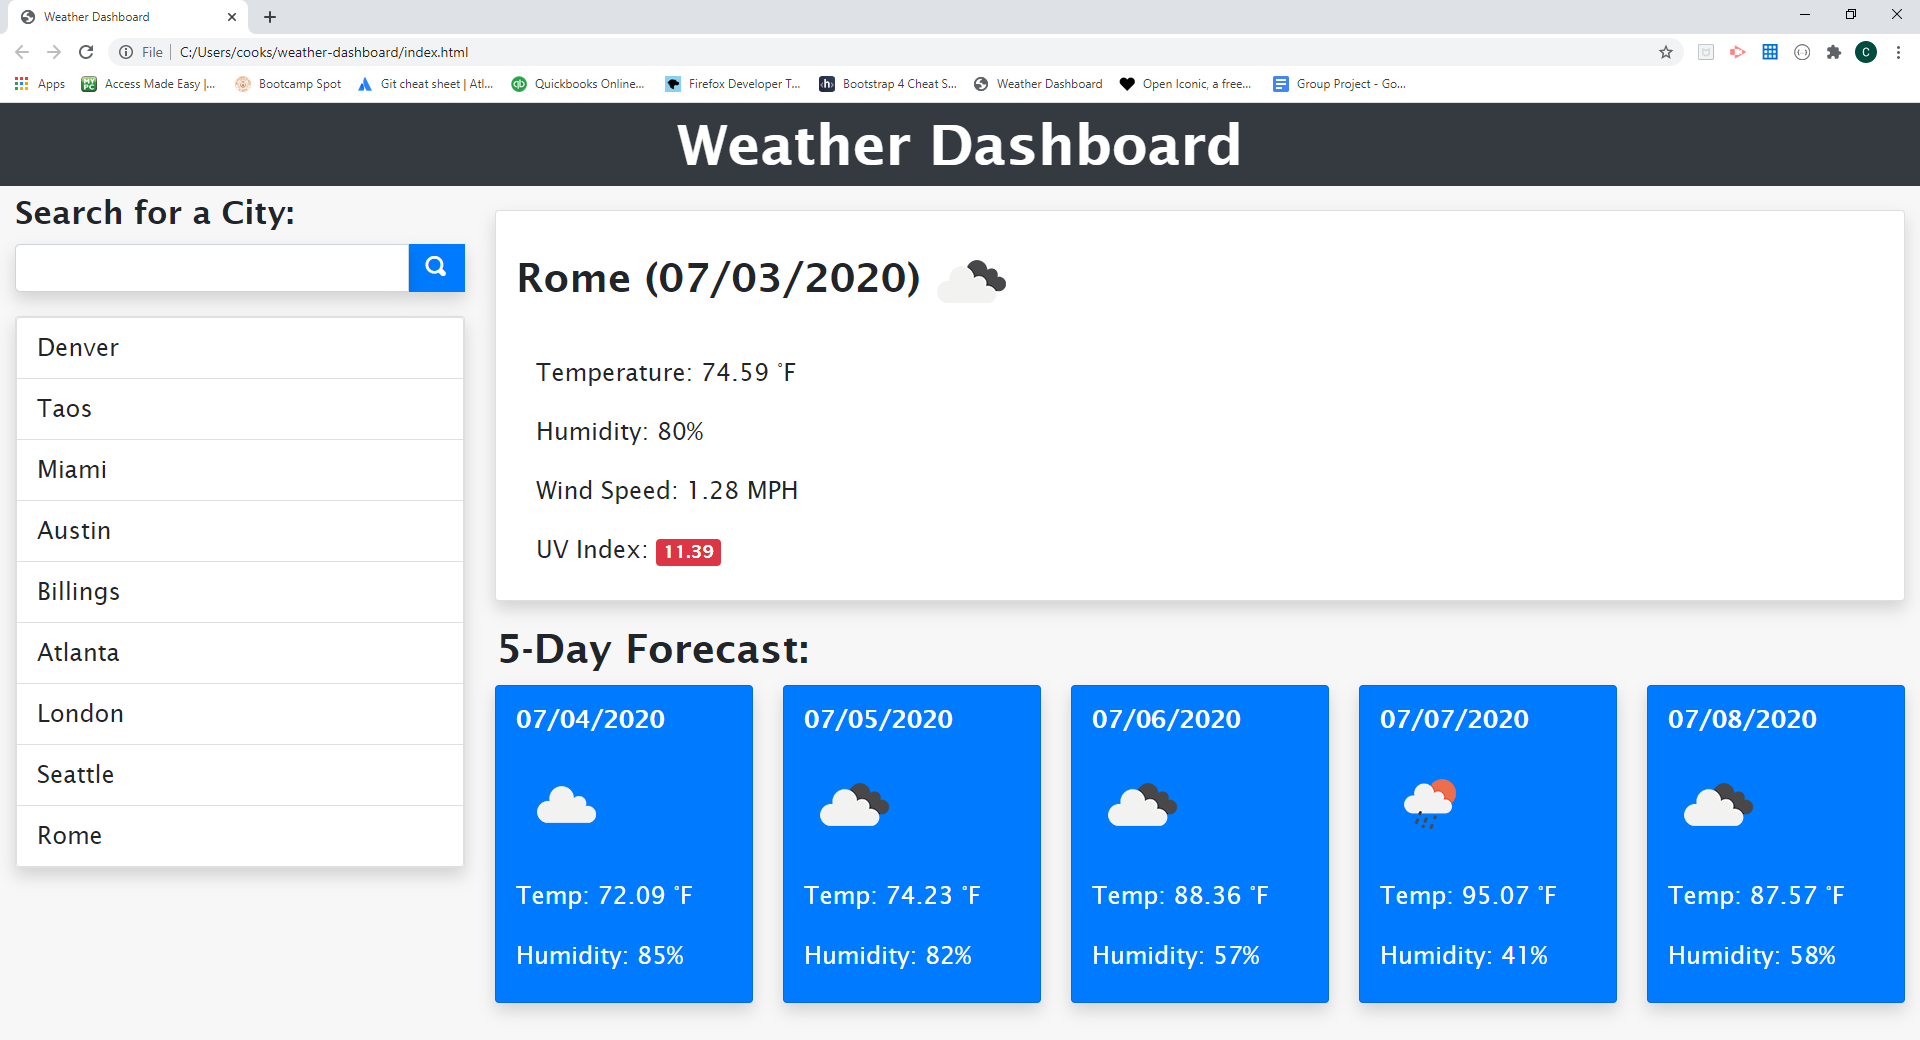The height and width of the screenshot is (1040, 1920).
Task: Click the cloud icon on the 07/04/2020 card
Action: tap(566, 805)
